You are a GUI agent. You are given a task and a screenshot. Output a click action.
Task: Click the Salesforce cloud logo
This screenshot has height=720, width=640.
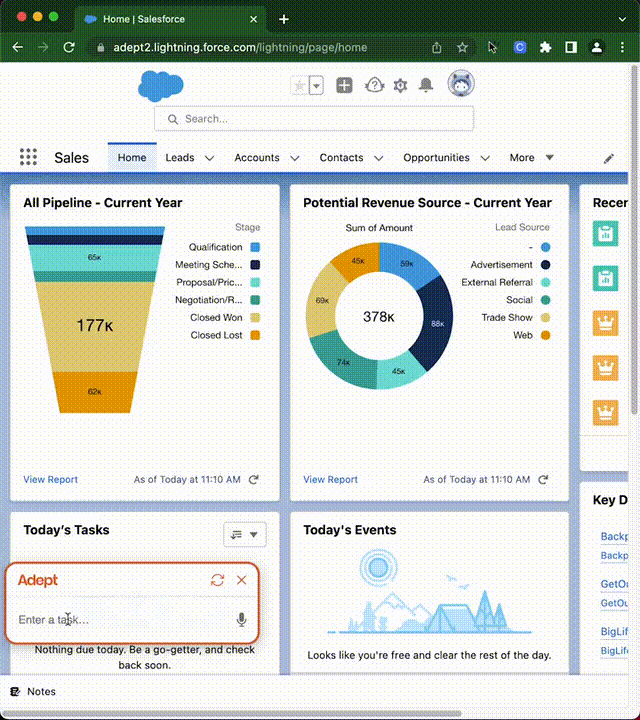[x=161, y=85]
